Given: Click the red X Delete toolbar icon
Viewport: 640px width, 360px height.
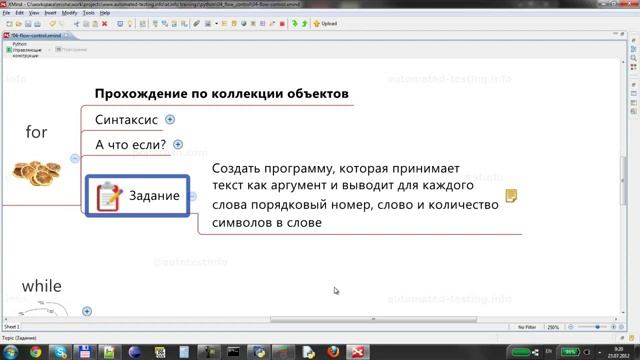Looking at the screenshot, I should [x=104, y=24].
